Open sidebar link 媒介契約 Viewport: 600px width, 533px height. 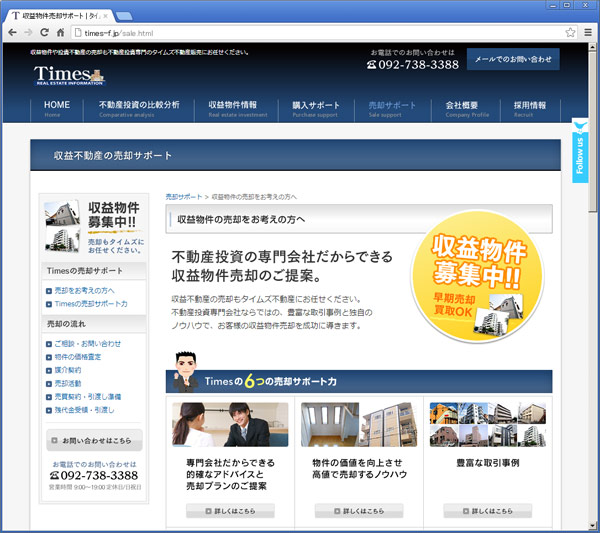click(x=68, y=370)
